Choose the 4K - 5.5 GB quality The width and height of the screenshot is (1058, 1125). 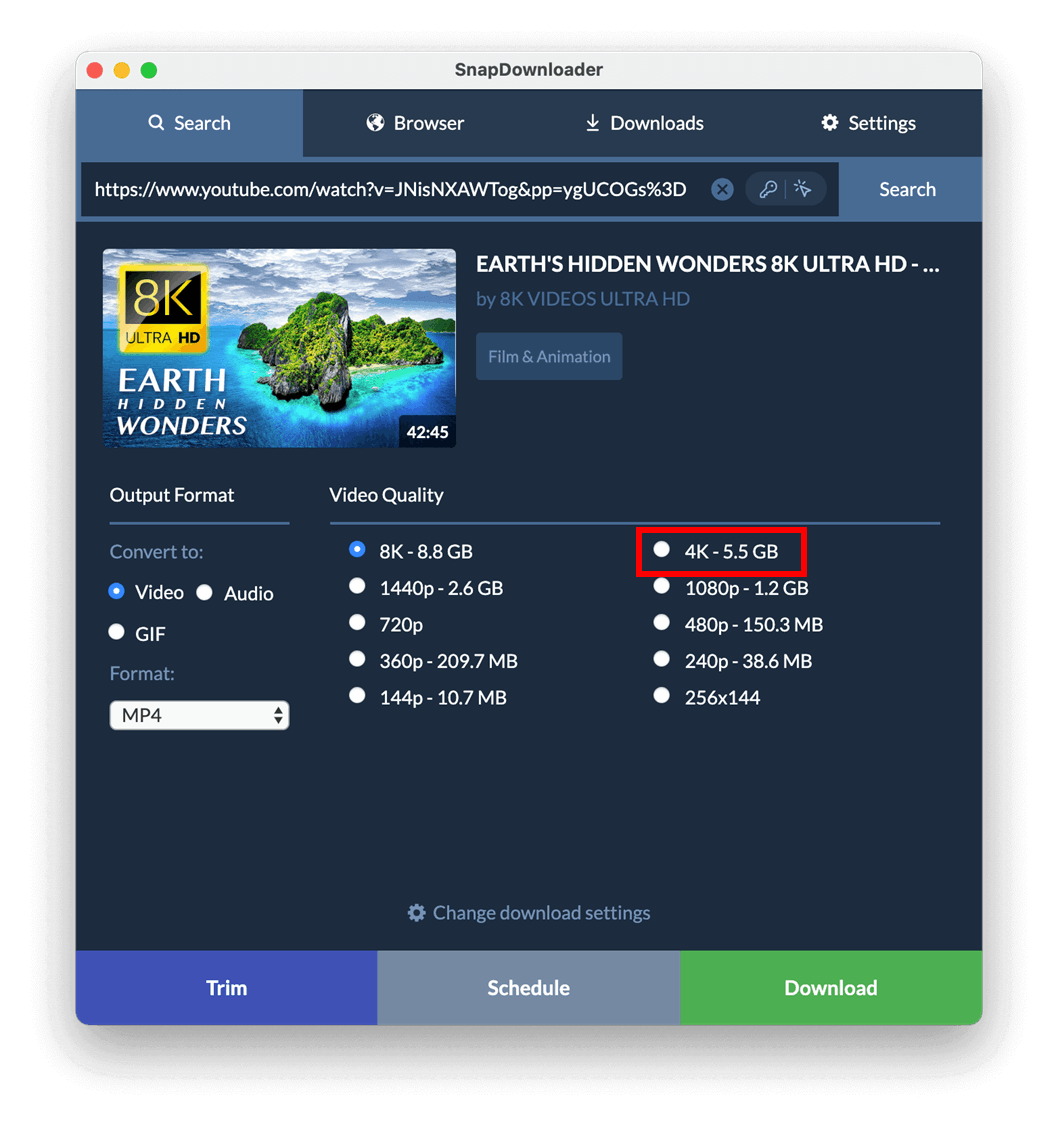coord(717,551)
